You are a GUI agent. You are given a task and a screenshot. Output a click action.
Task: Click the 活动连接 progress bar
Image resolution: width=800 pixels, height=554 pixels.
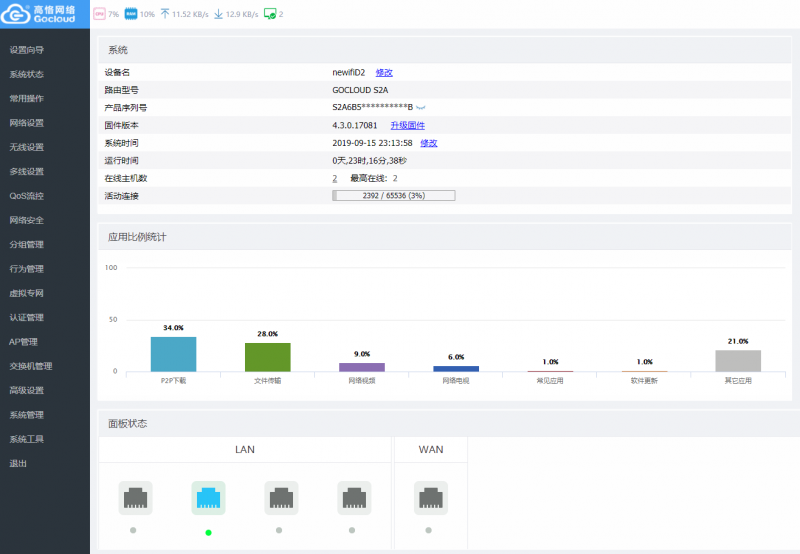393,195
